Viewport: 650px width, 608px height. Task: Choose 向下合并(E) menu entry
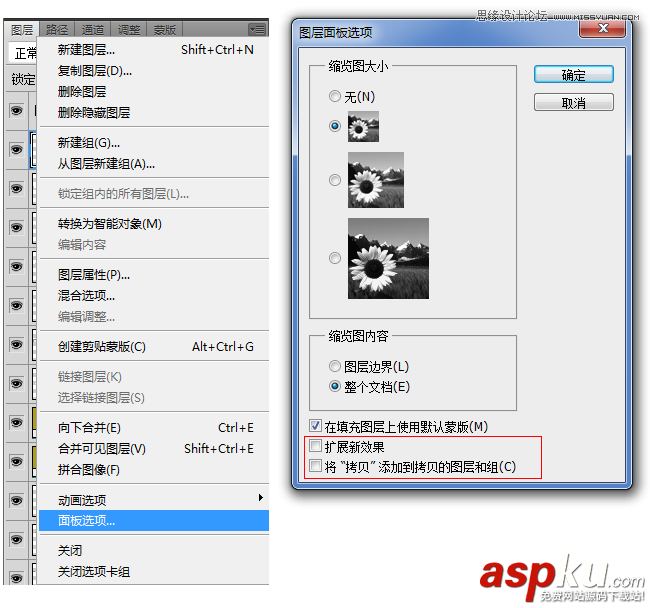point(154,428)
